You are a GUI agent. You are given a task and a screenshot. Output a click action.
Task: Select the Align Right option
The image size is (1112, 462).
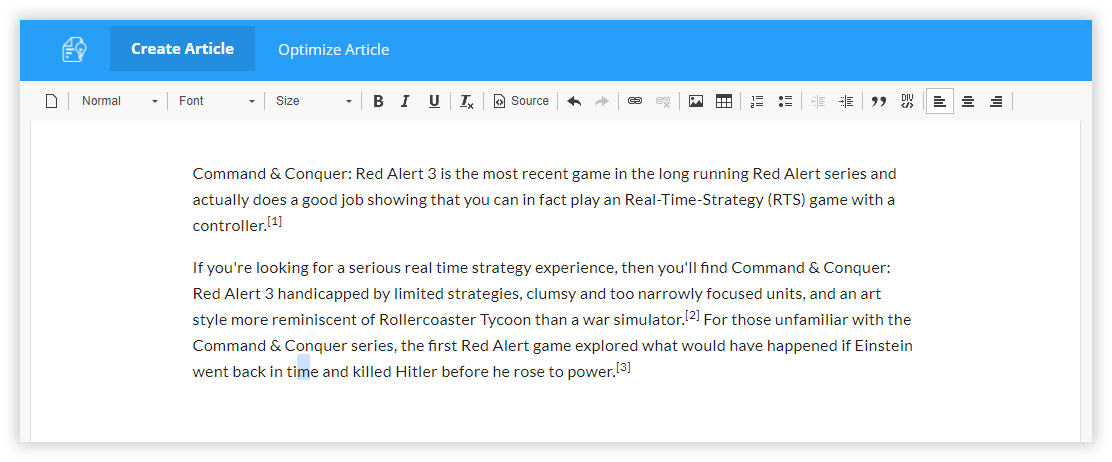tap(996, 101)
